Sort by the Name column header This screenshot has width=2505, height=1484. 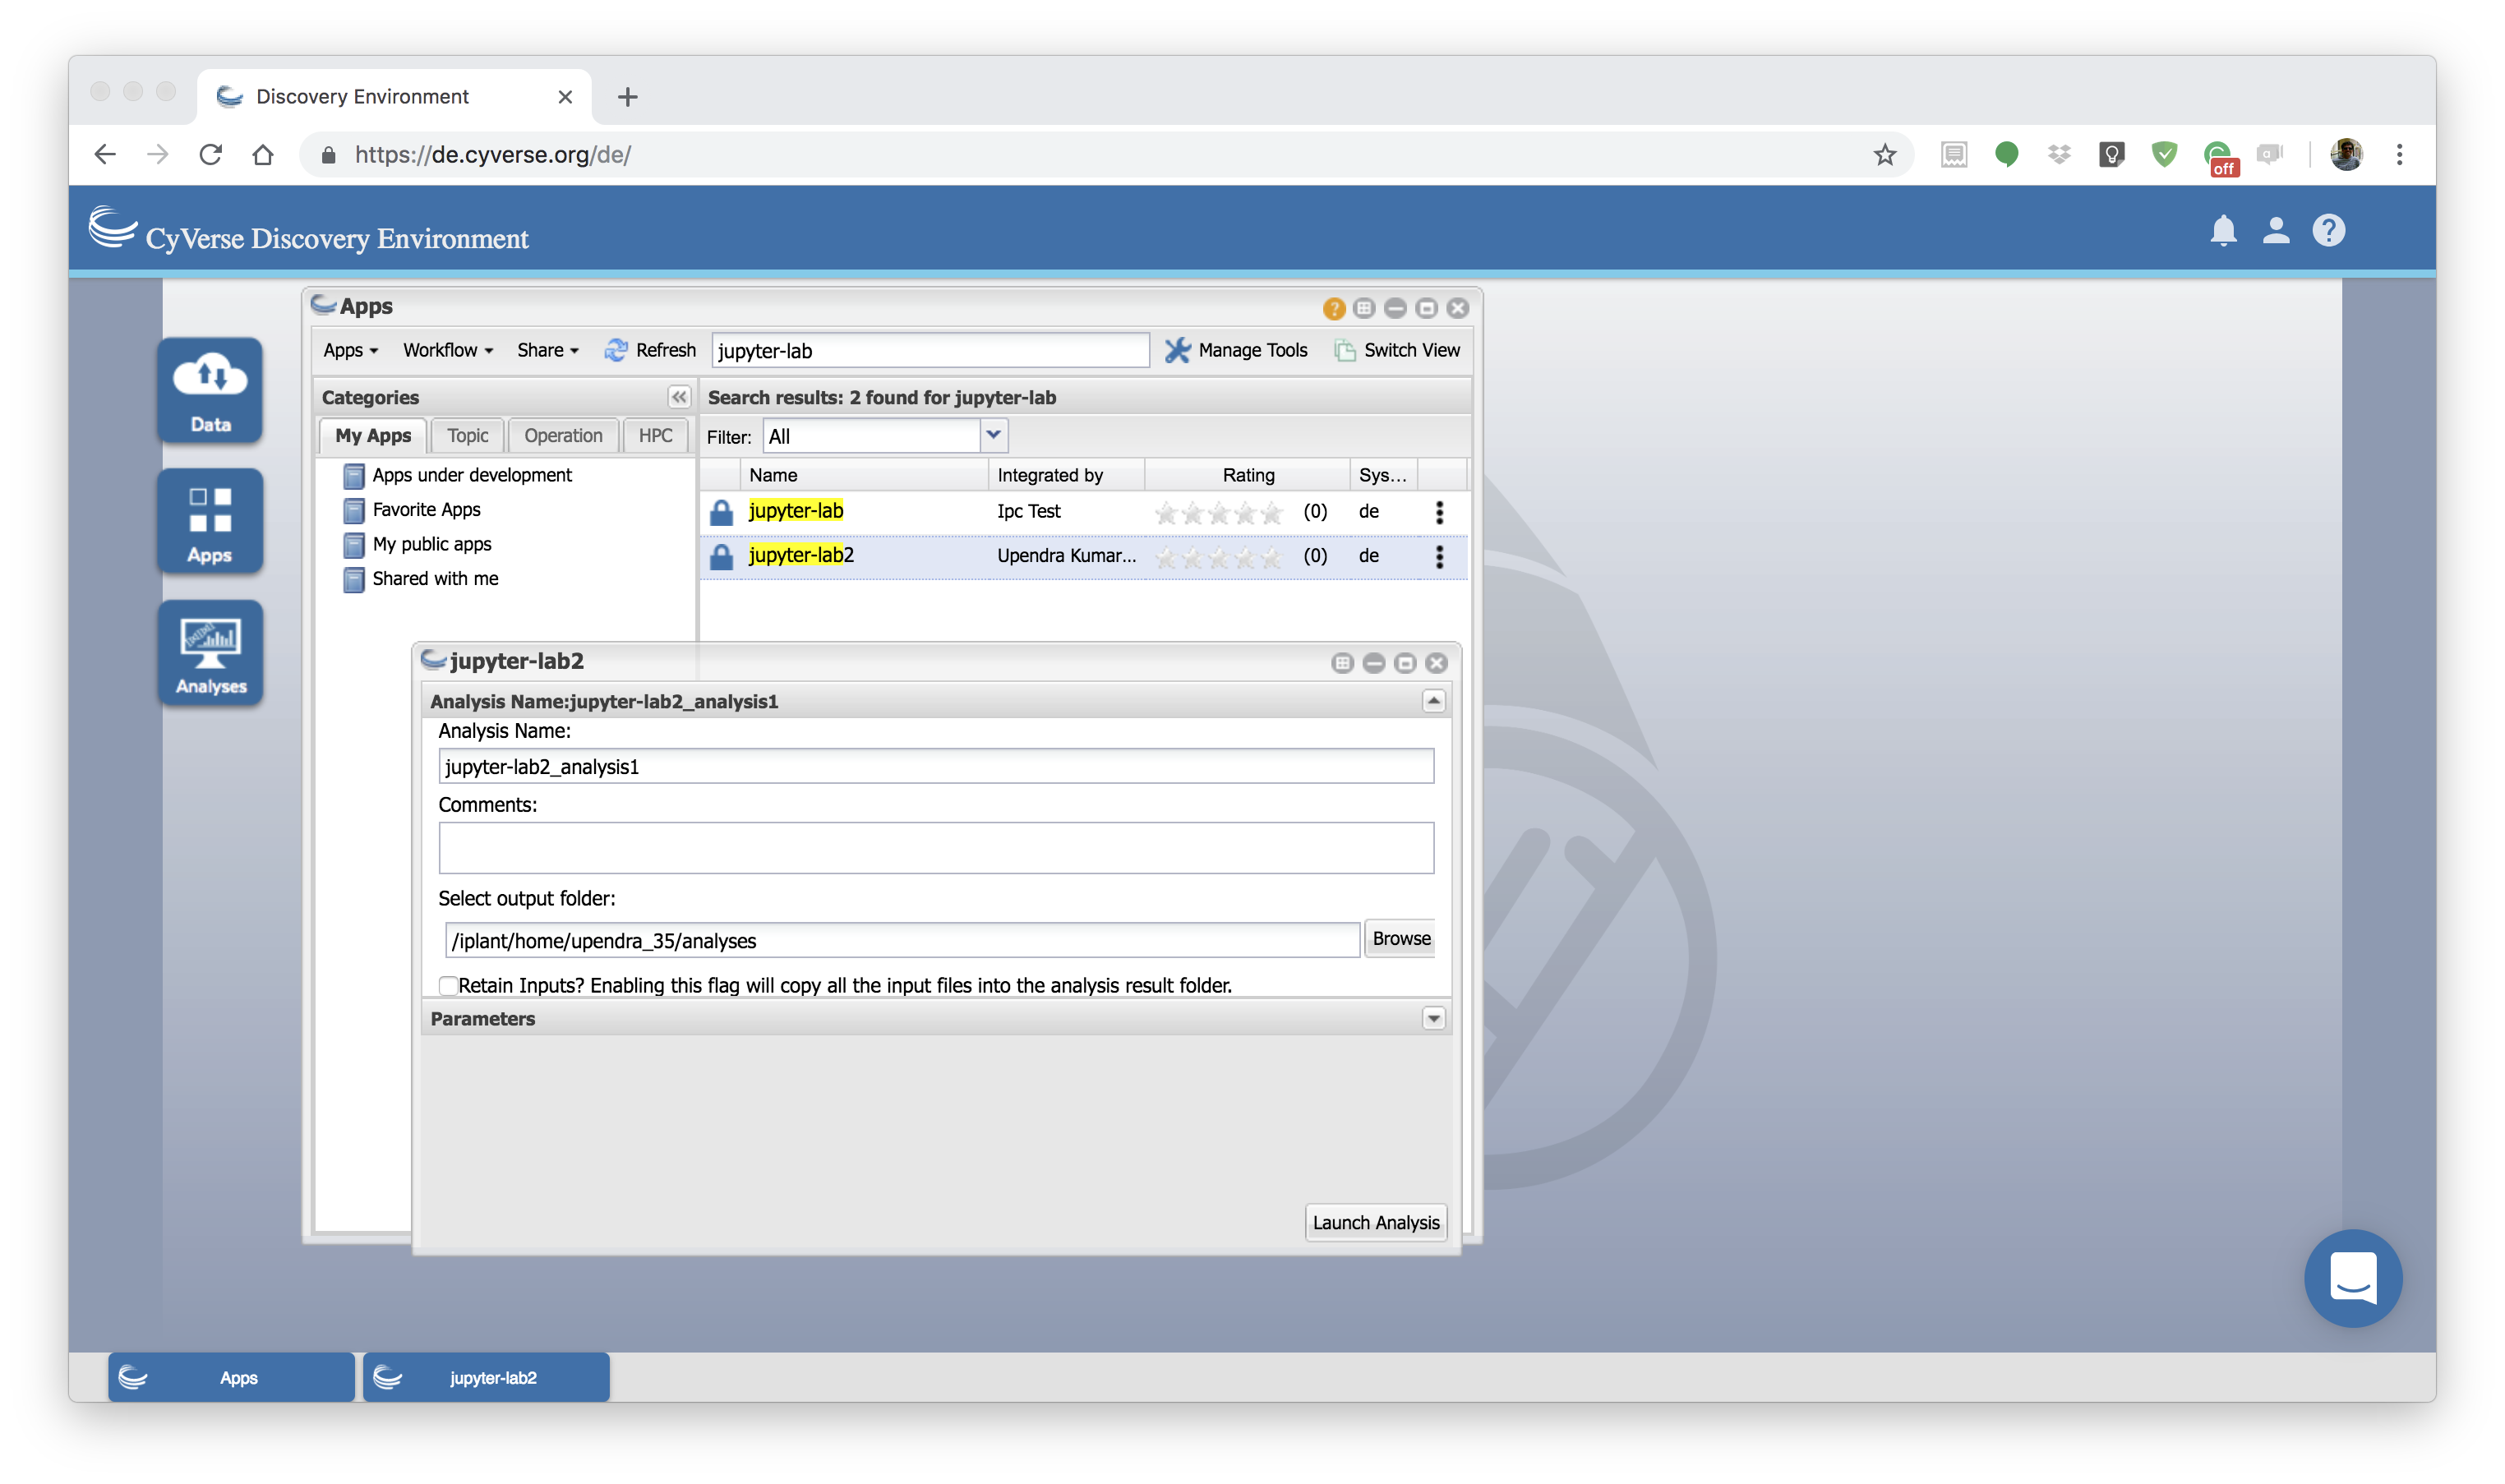[x=863, y=475]
